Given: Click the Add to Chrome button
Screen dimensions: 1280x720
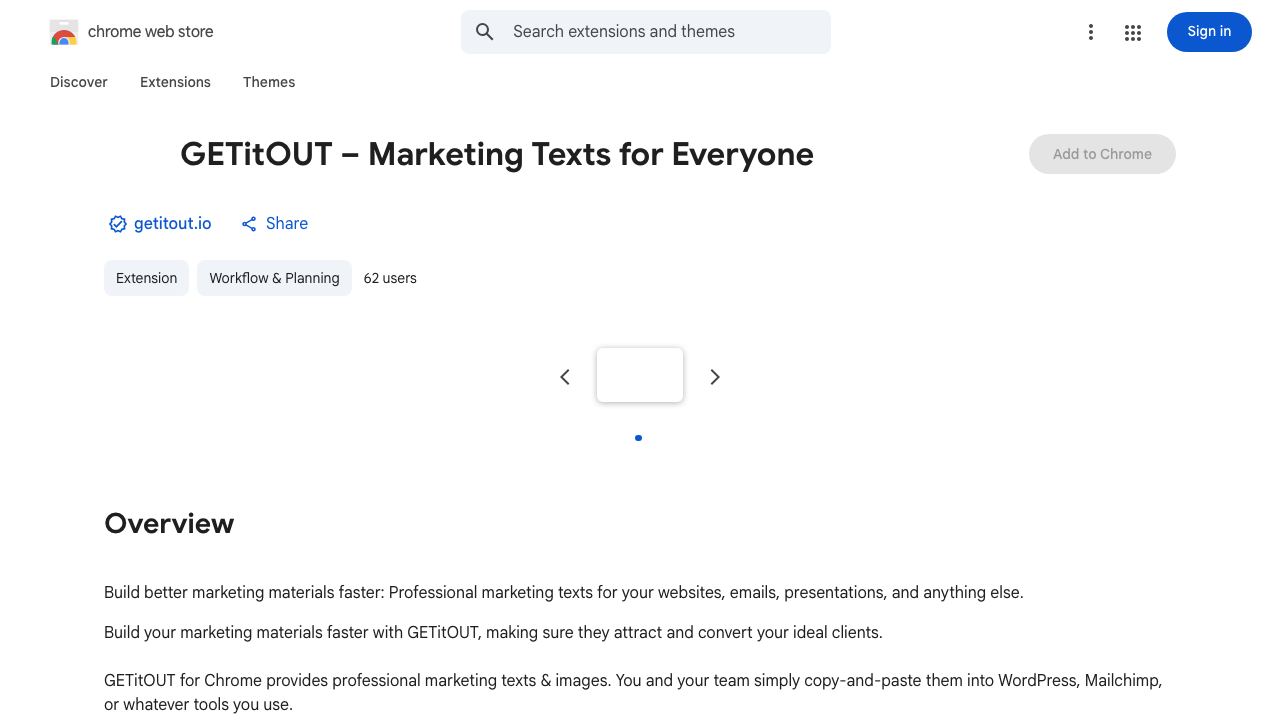Looking at the screenshot, I should [1102, 154].
